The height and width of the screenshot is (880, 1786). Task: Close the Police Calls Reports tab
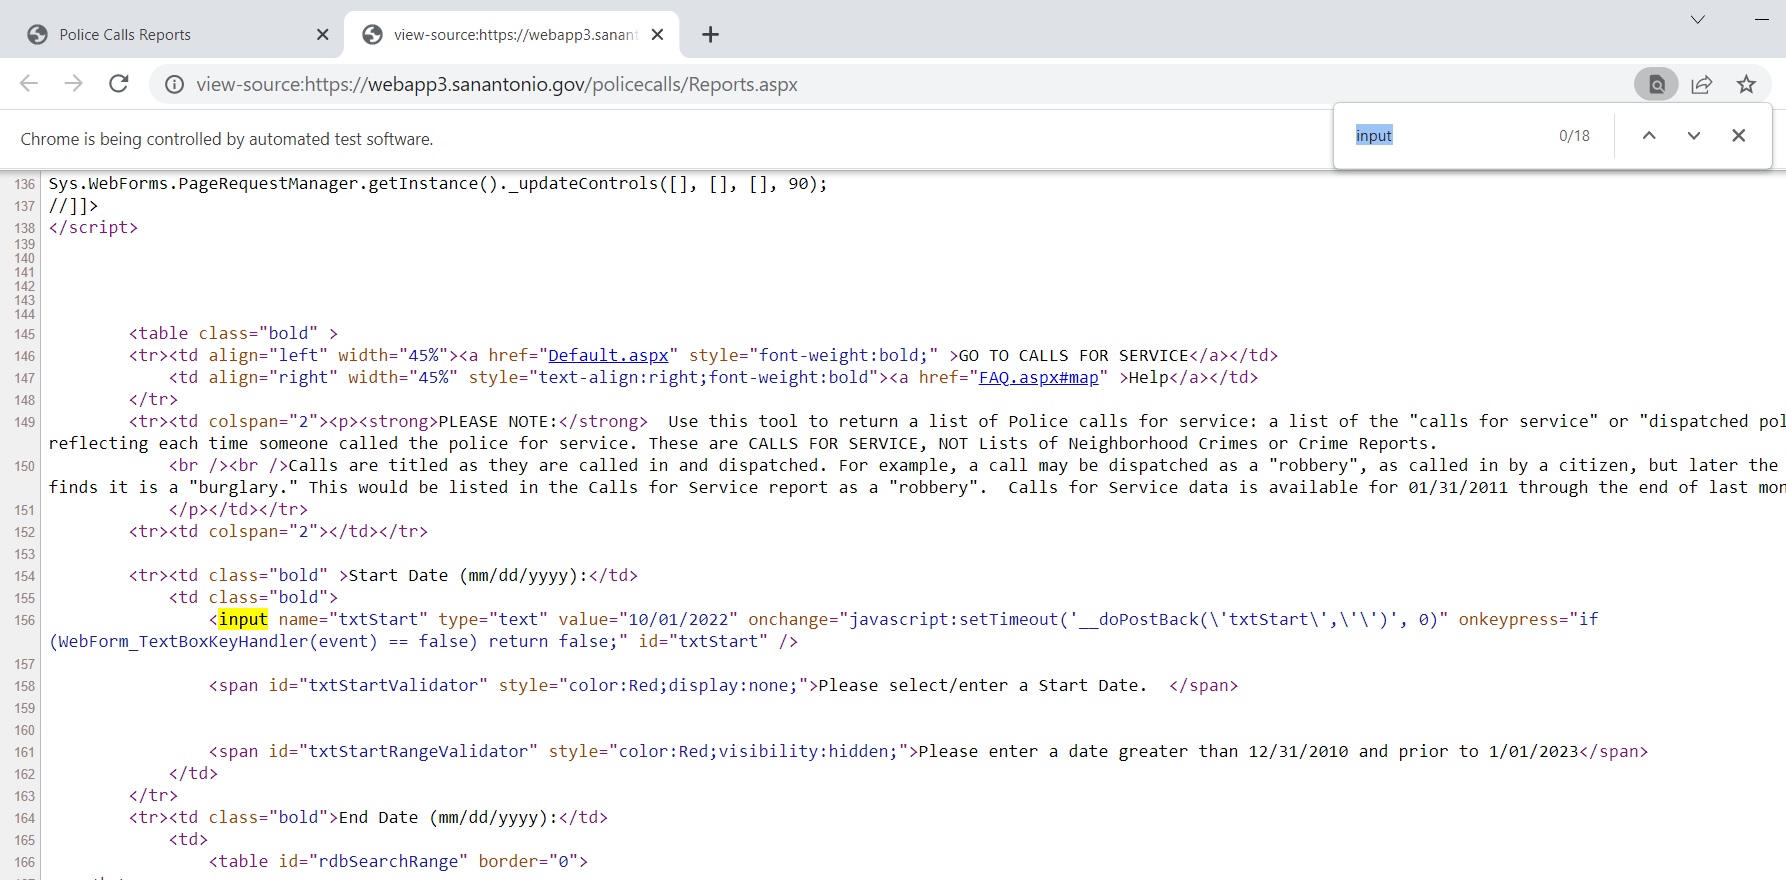(322, 35)
